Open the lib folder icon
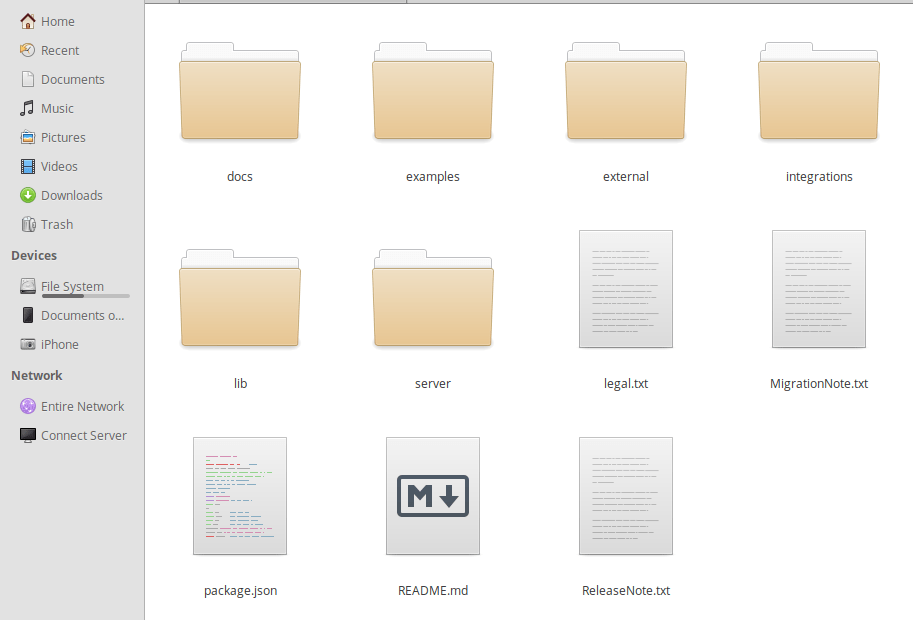The image size is (913, 620). click(x=240, y=298)
